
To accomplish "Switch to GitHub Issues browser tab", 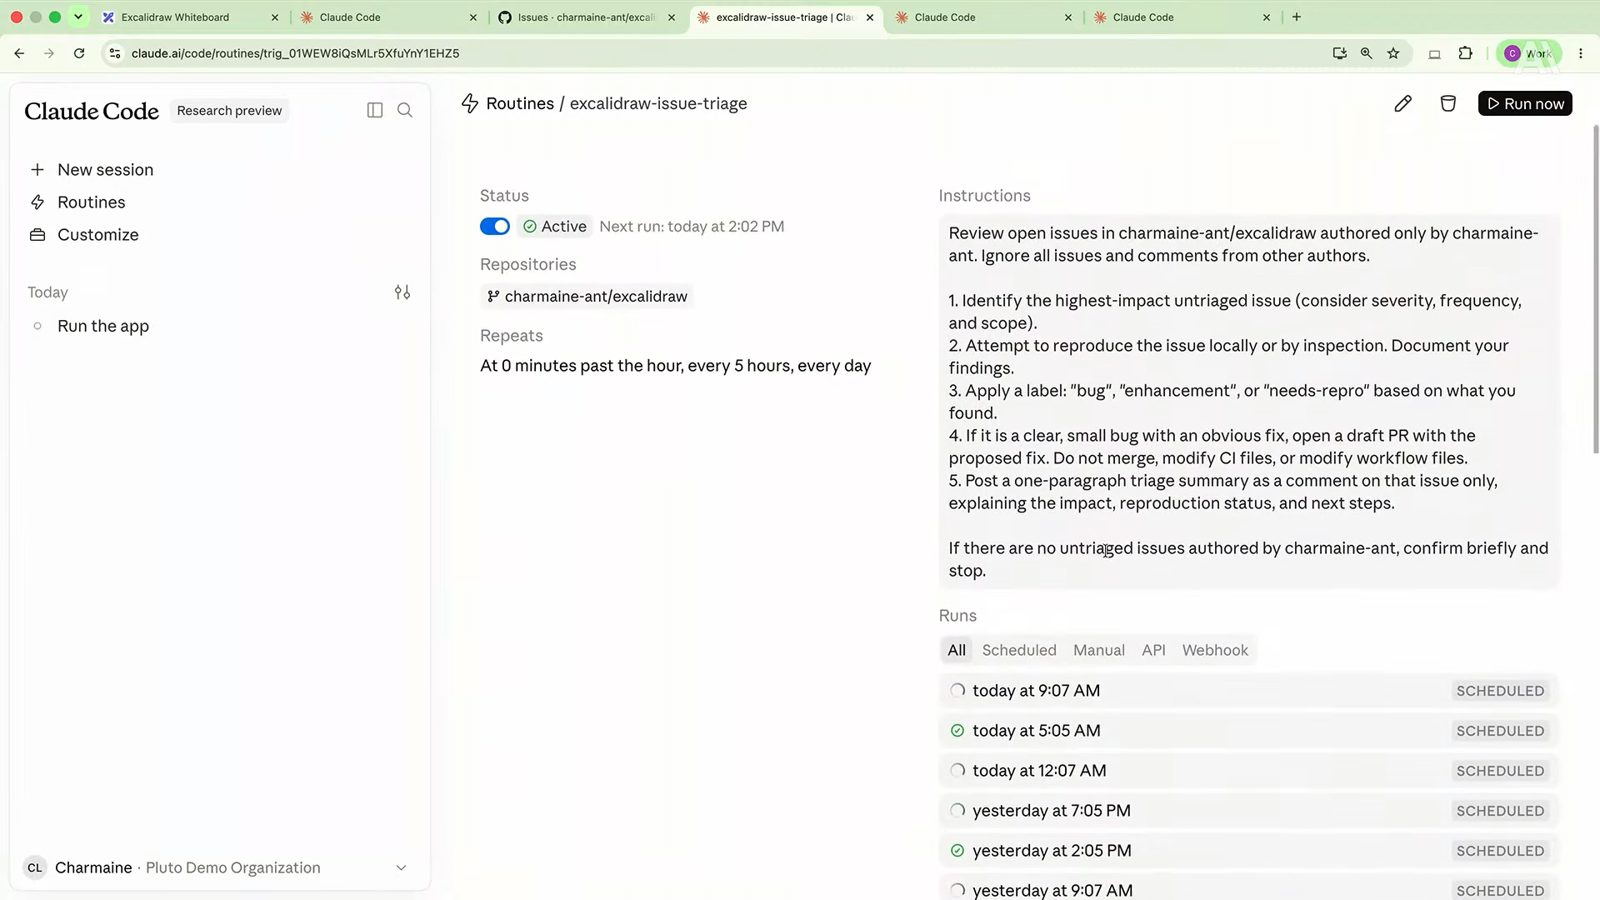I will click(586, 17).
